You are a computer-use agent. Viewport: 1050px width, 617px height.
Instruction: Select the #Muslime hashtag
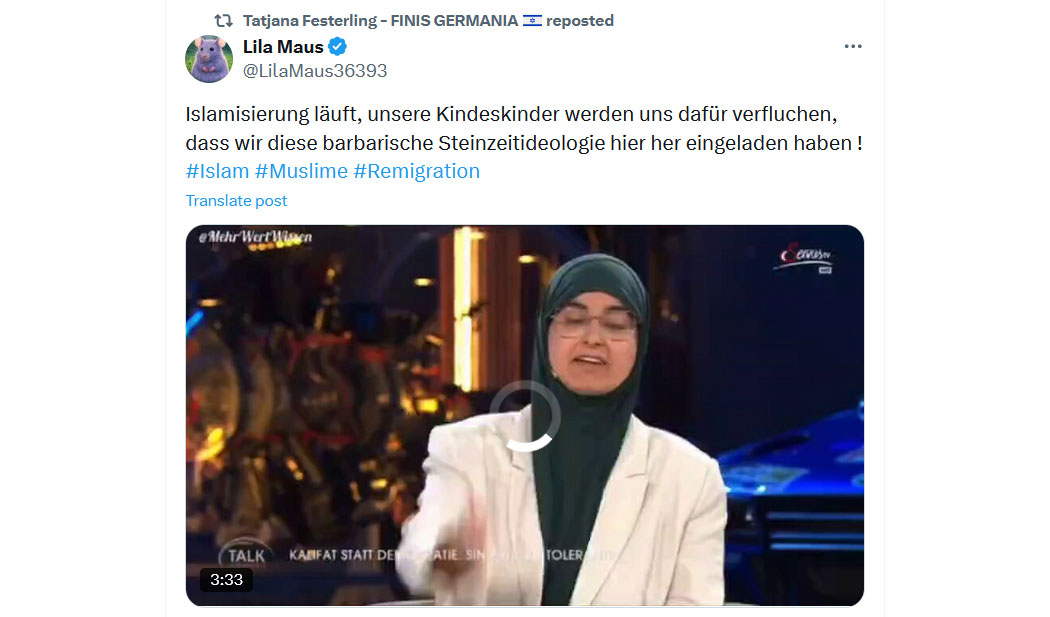coord(301,172)
